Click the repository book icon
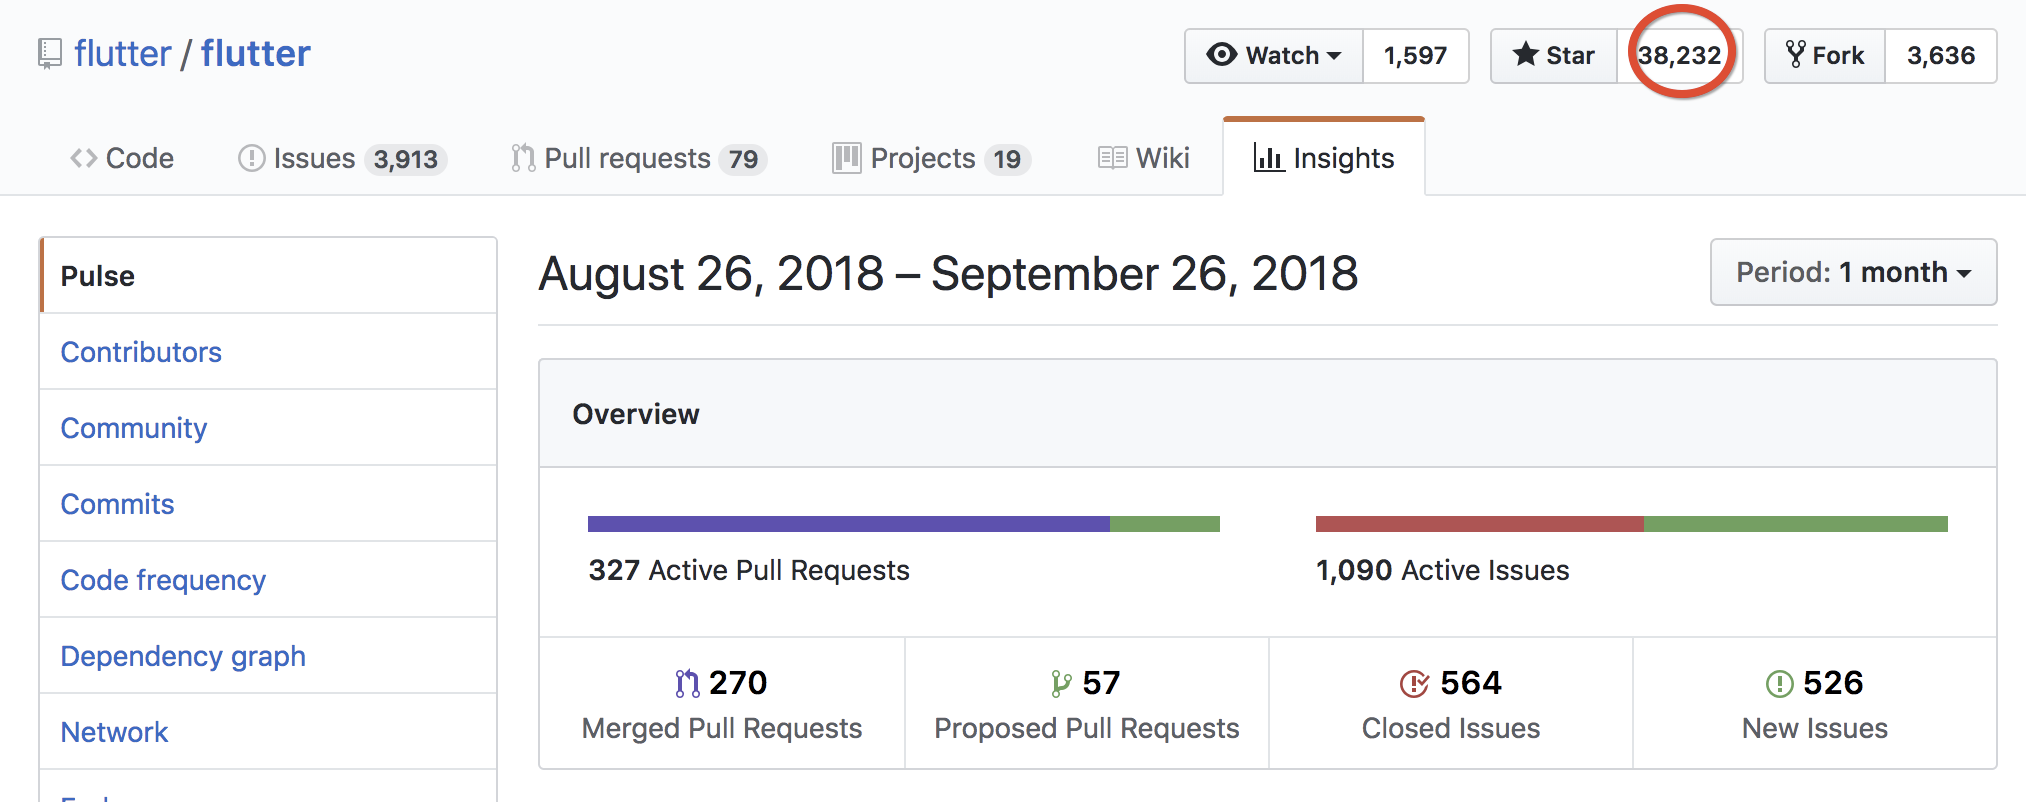The height and width of the screenshot is (802, 2026). [49, 54]
